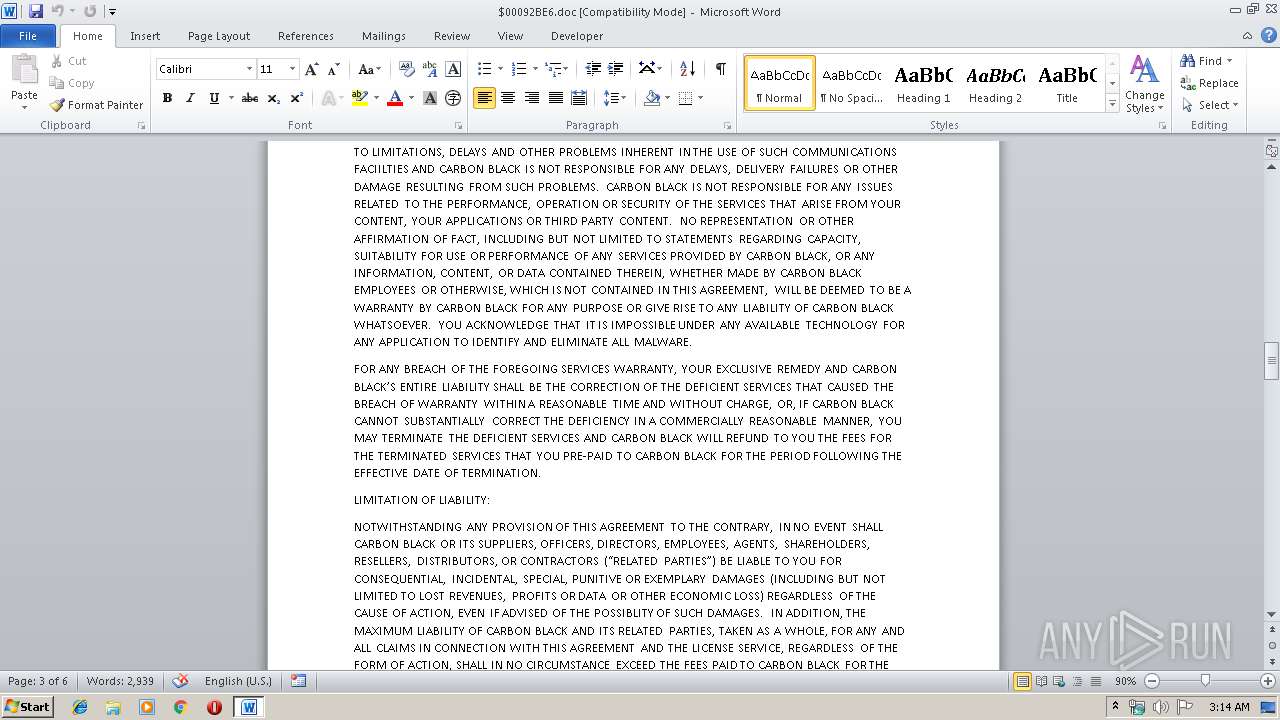Apply the Title style
1280x720 pixels.
[1067, 83]
